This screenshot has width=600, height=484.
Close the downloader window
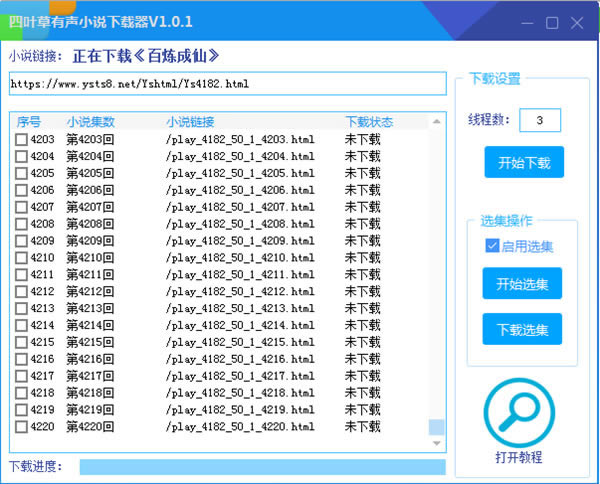pos(575,22)
